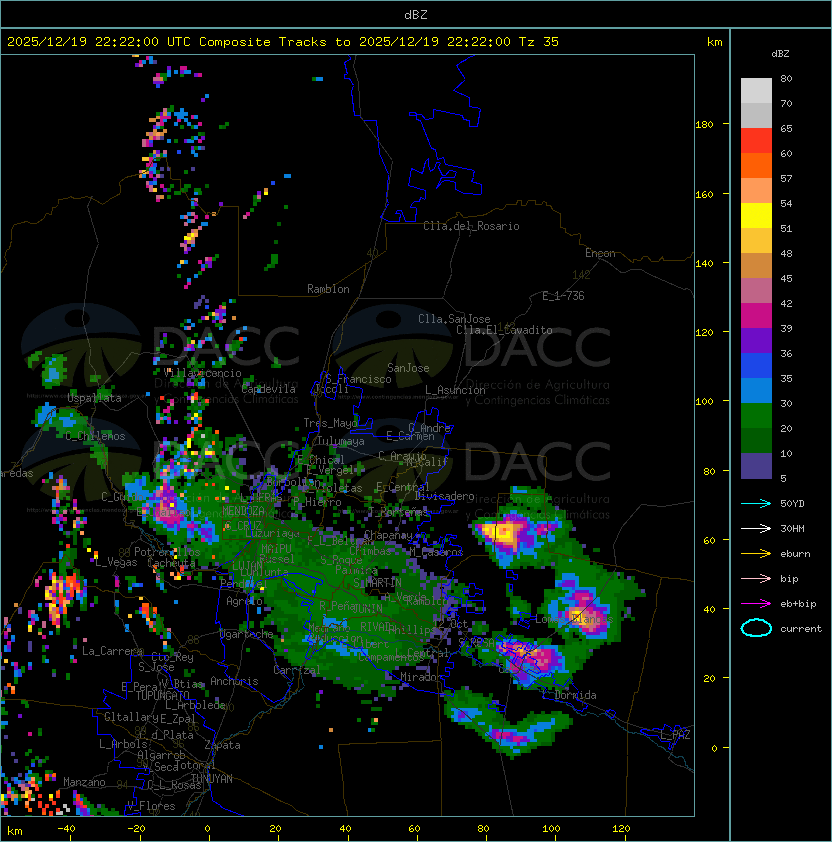Click the green 30 dBZ color swatch

point(756,416)
